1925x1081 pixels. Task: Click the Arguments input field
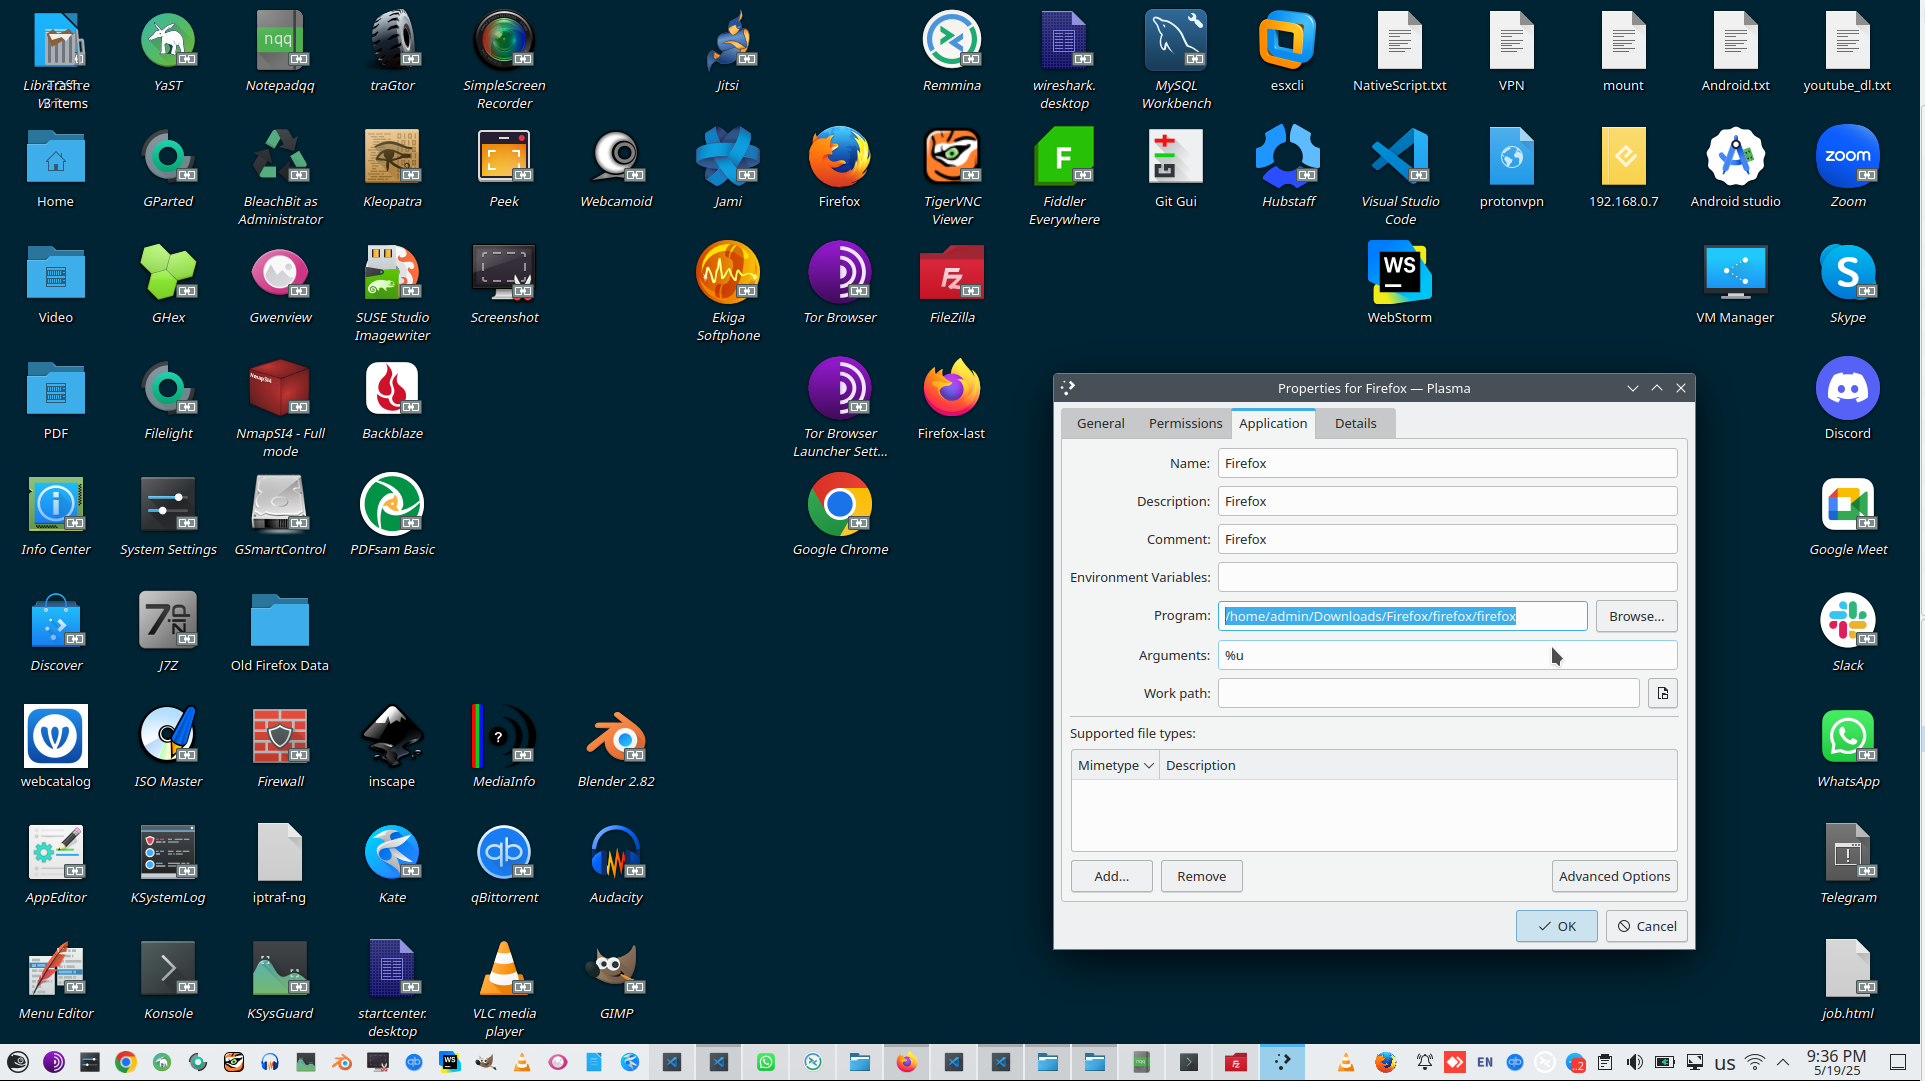(x=1445, y=655)
